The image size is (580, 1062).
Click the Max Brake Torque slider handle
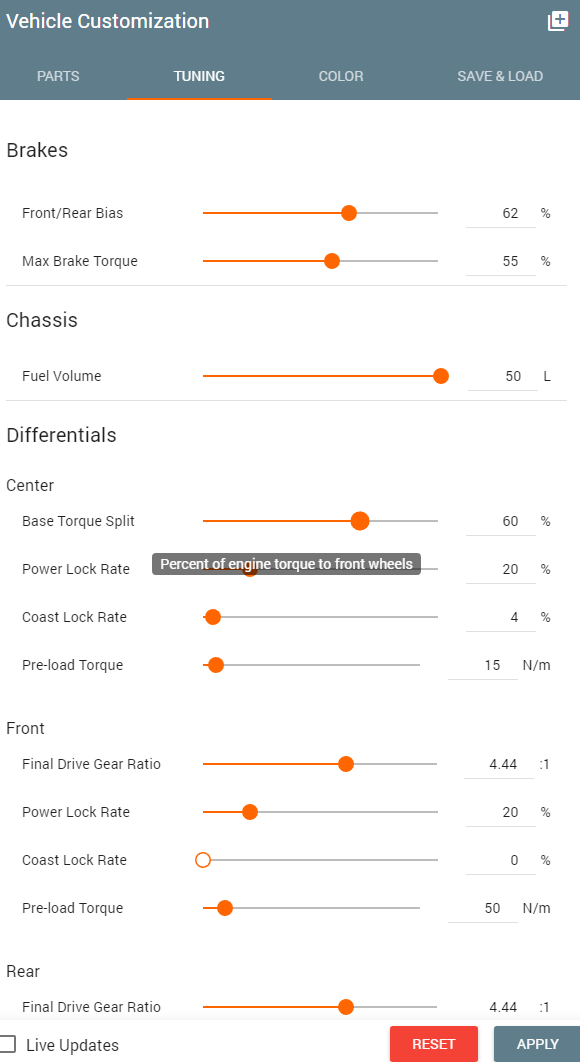(x=332, y=261)
